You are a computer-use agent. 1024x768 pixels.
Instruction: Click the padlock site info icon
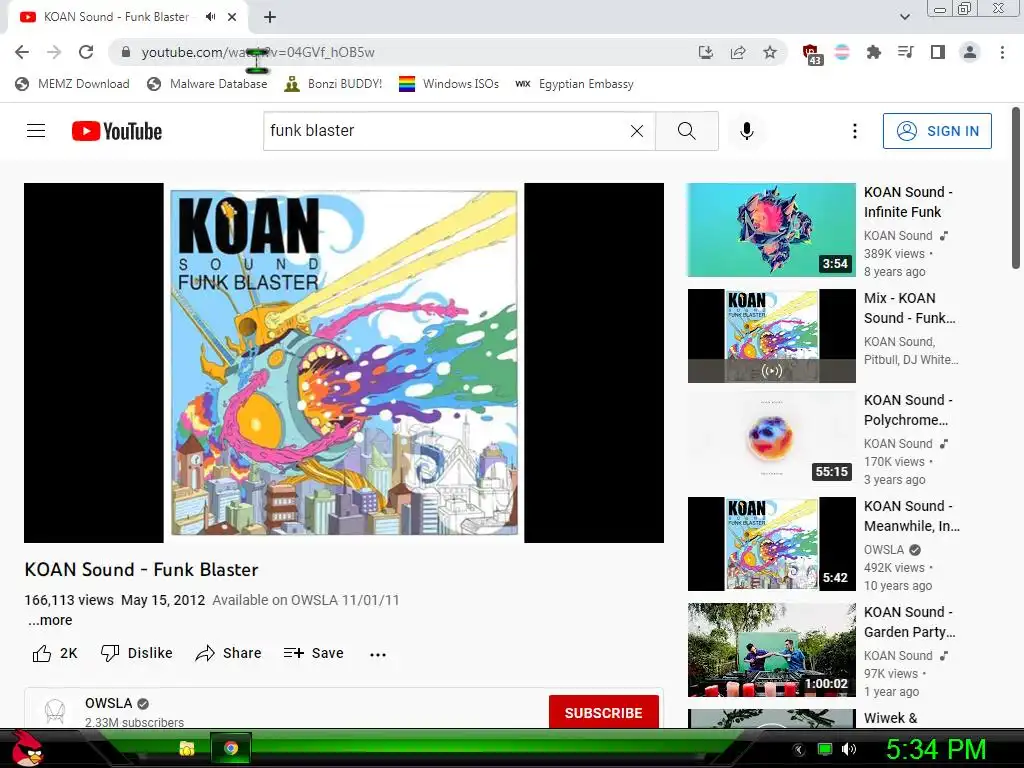[x=126, y=52]
